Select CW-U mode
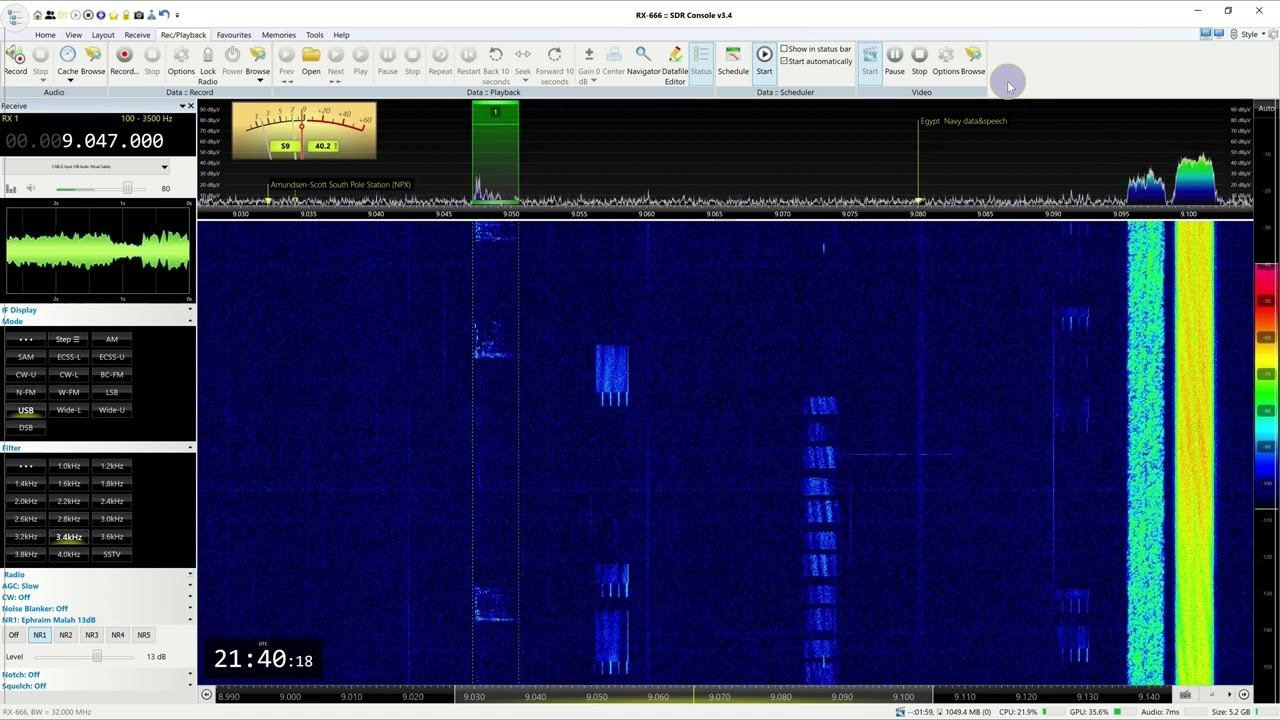Viewport: 1280px width, 720px height. pos(26,374)
